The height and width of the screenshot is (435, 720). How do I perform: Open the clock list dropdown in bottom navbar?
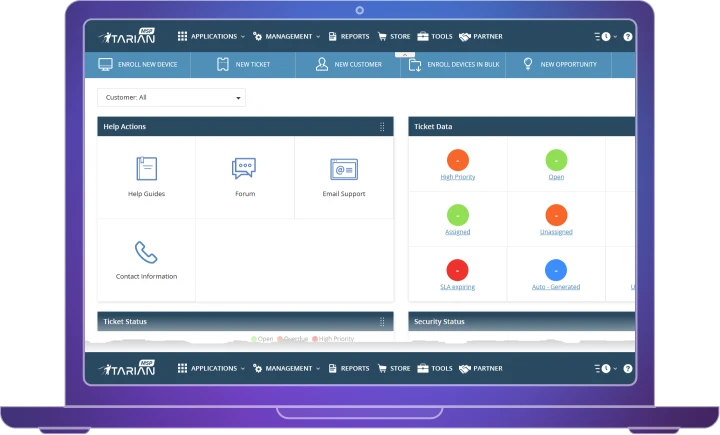click(606, 368)
